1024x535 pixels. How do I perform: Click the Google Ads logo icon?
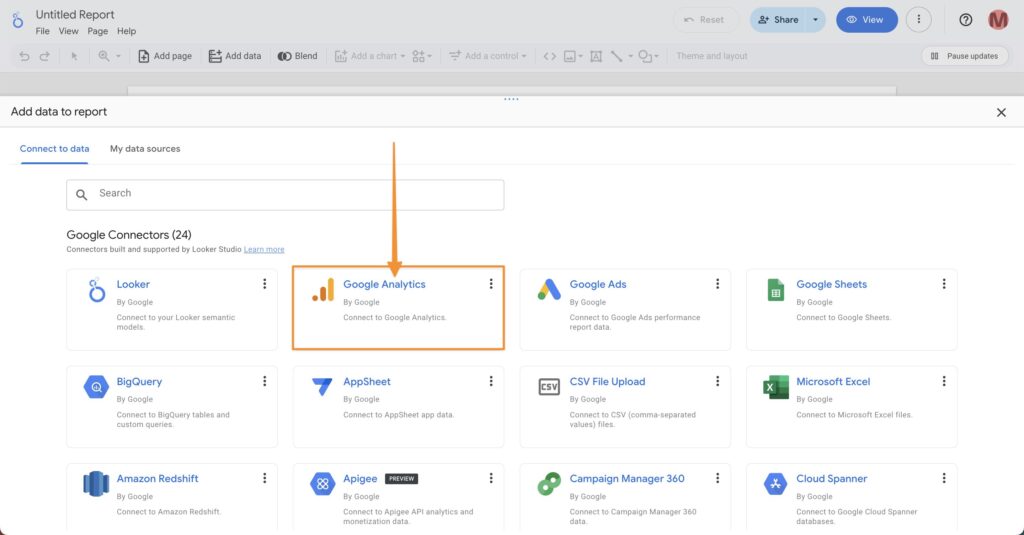click(549, 289)
